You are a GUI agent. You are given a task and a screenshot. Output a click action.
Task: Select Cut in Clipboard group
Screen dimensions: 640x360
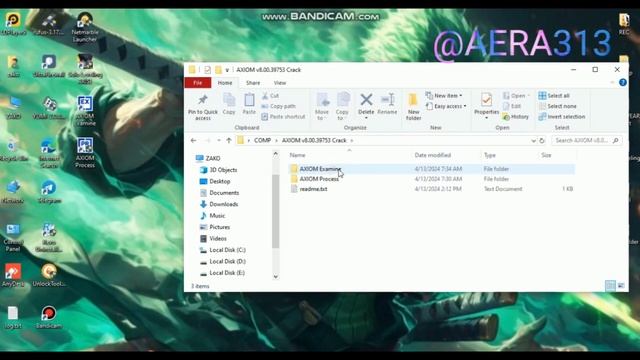point(270,96)
